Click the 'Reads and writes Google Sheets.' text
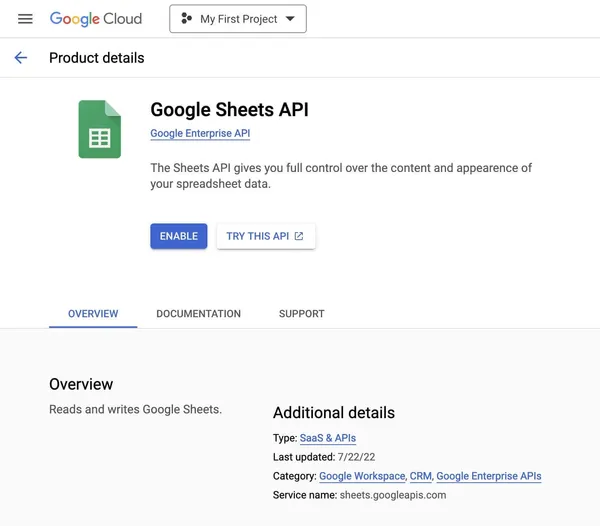 (x=135, y=409)
